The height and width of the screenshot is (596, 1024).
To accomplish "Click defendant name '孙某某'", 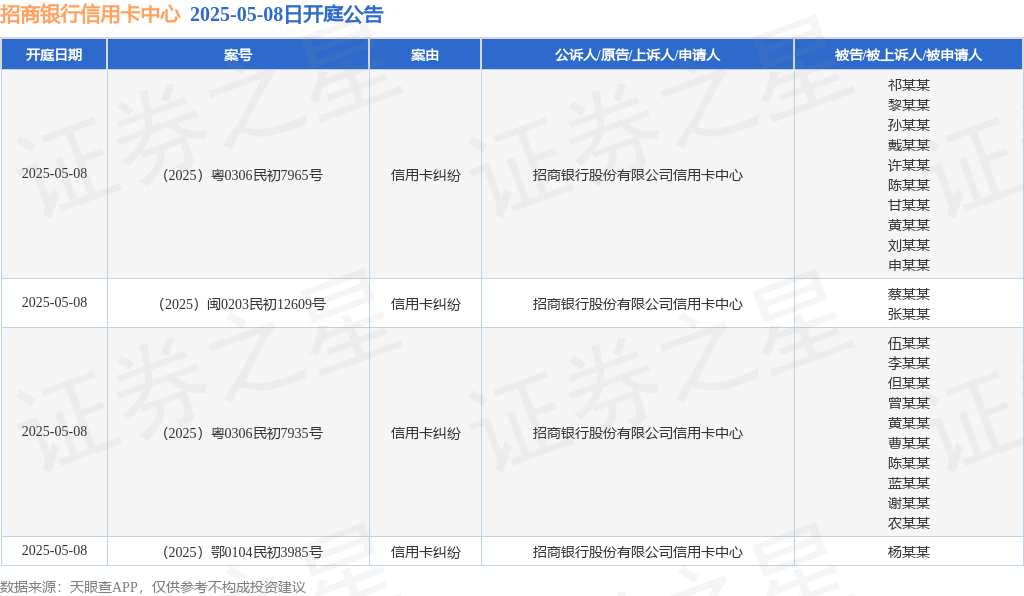I will tap(908, 125).
